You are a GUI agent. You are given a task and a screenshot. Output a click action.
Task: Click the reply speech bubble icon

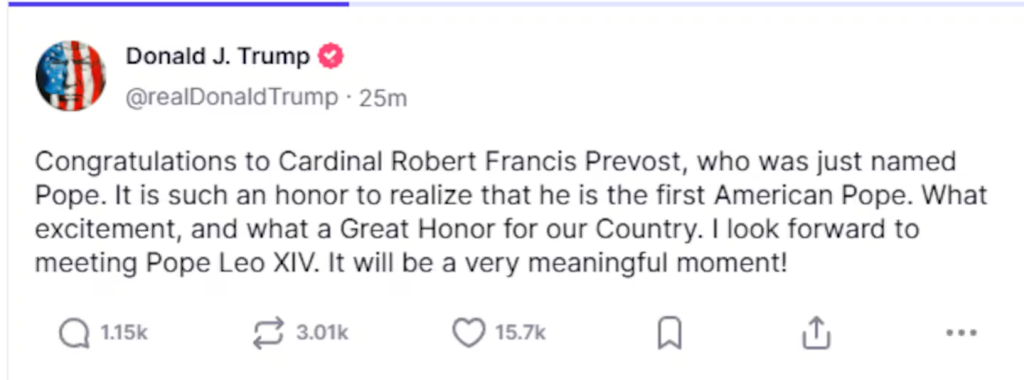pyautogui.click(x=74, y=334)
